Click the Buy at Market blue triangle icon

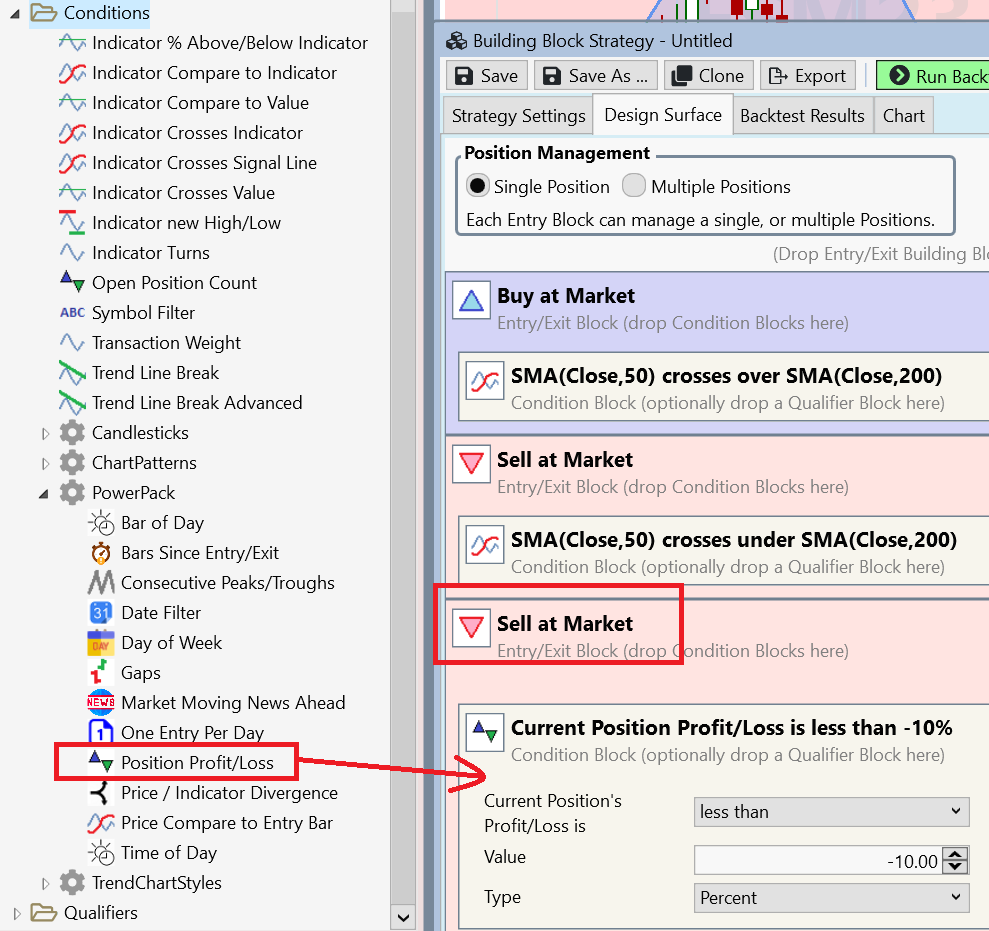(x=471, y=300)
